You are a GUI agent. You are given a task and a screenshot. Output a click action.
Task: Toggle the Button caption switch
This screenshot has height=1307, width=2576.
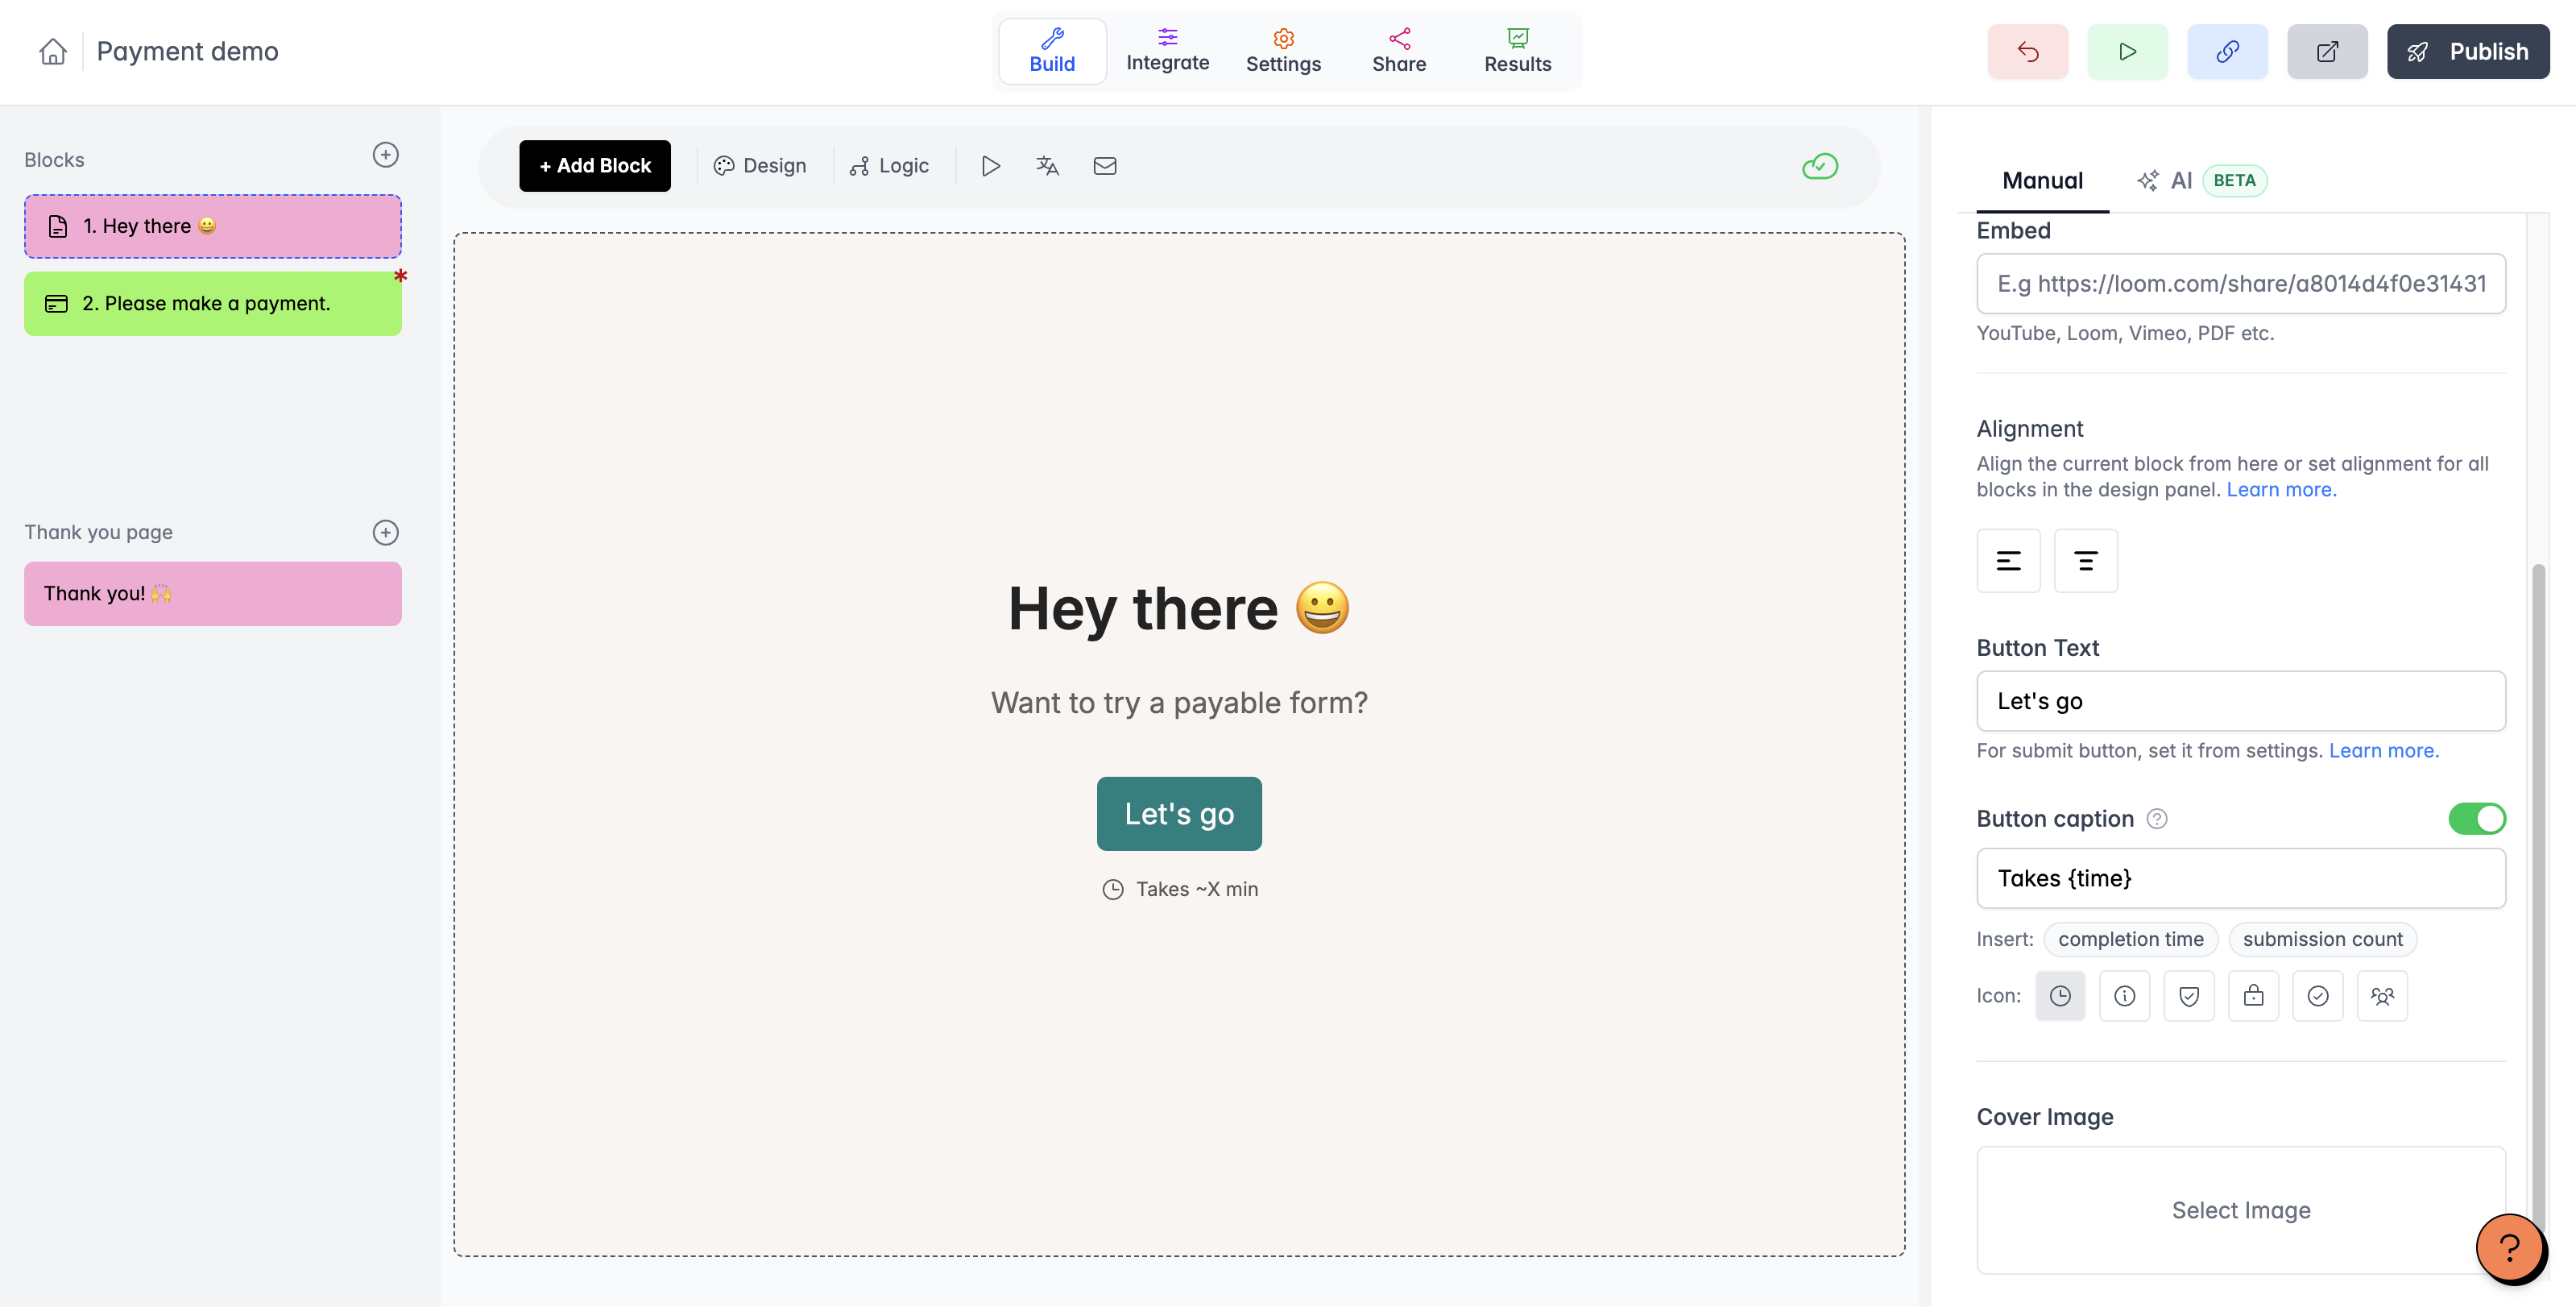point(2476,819)
